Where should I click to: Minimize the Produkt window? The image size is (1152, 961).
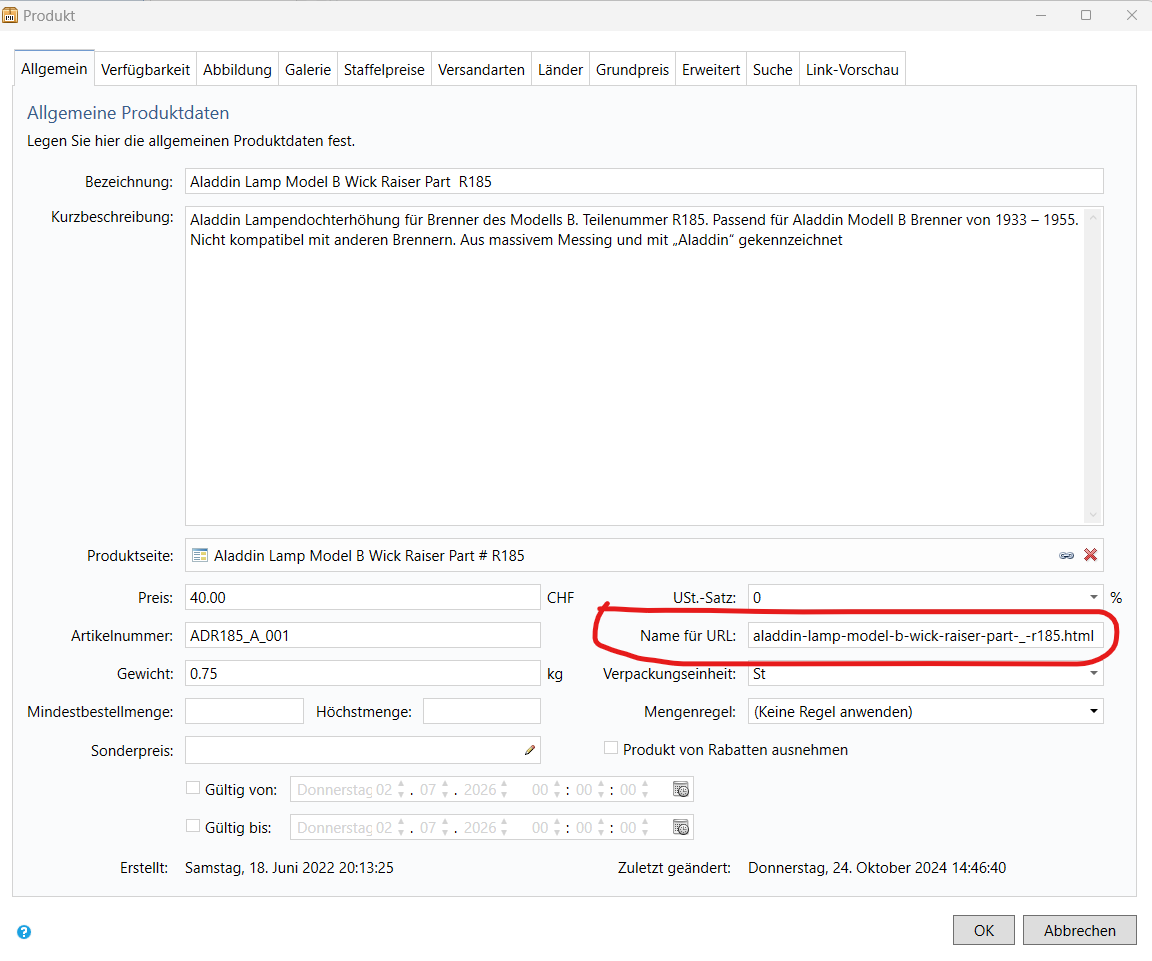(x=1041, y=15)
